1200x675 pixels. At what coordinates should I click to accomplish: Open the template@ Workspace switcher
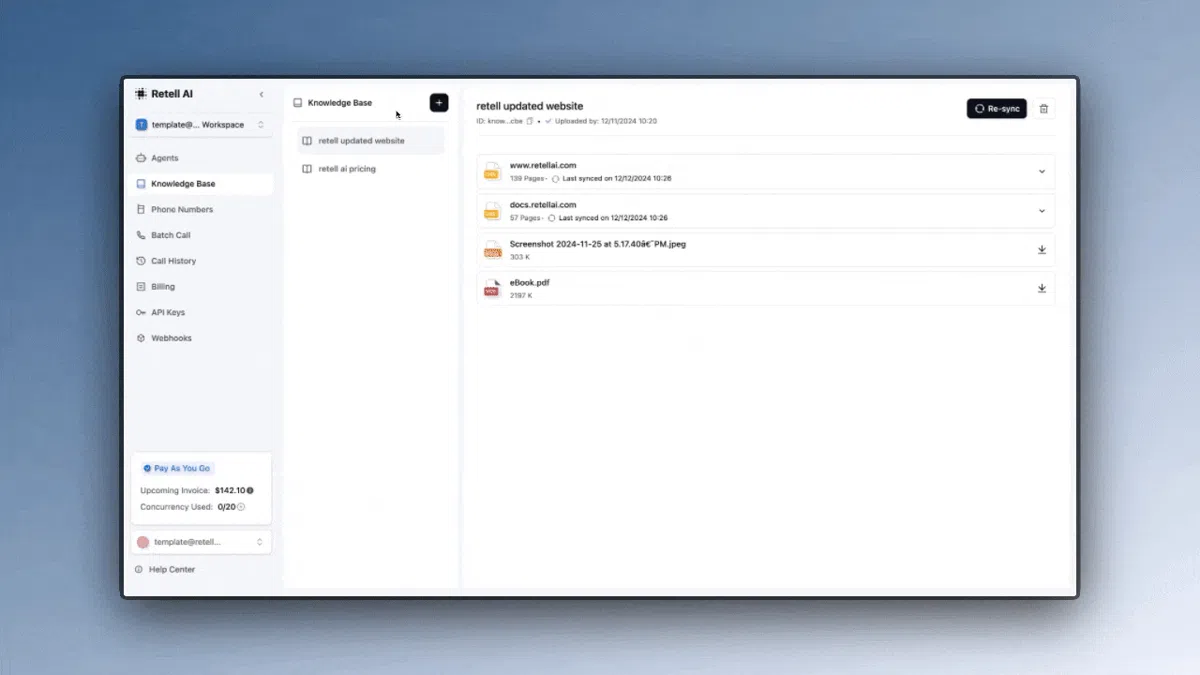(x=201, y=125)
